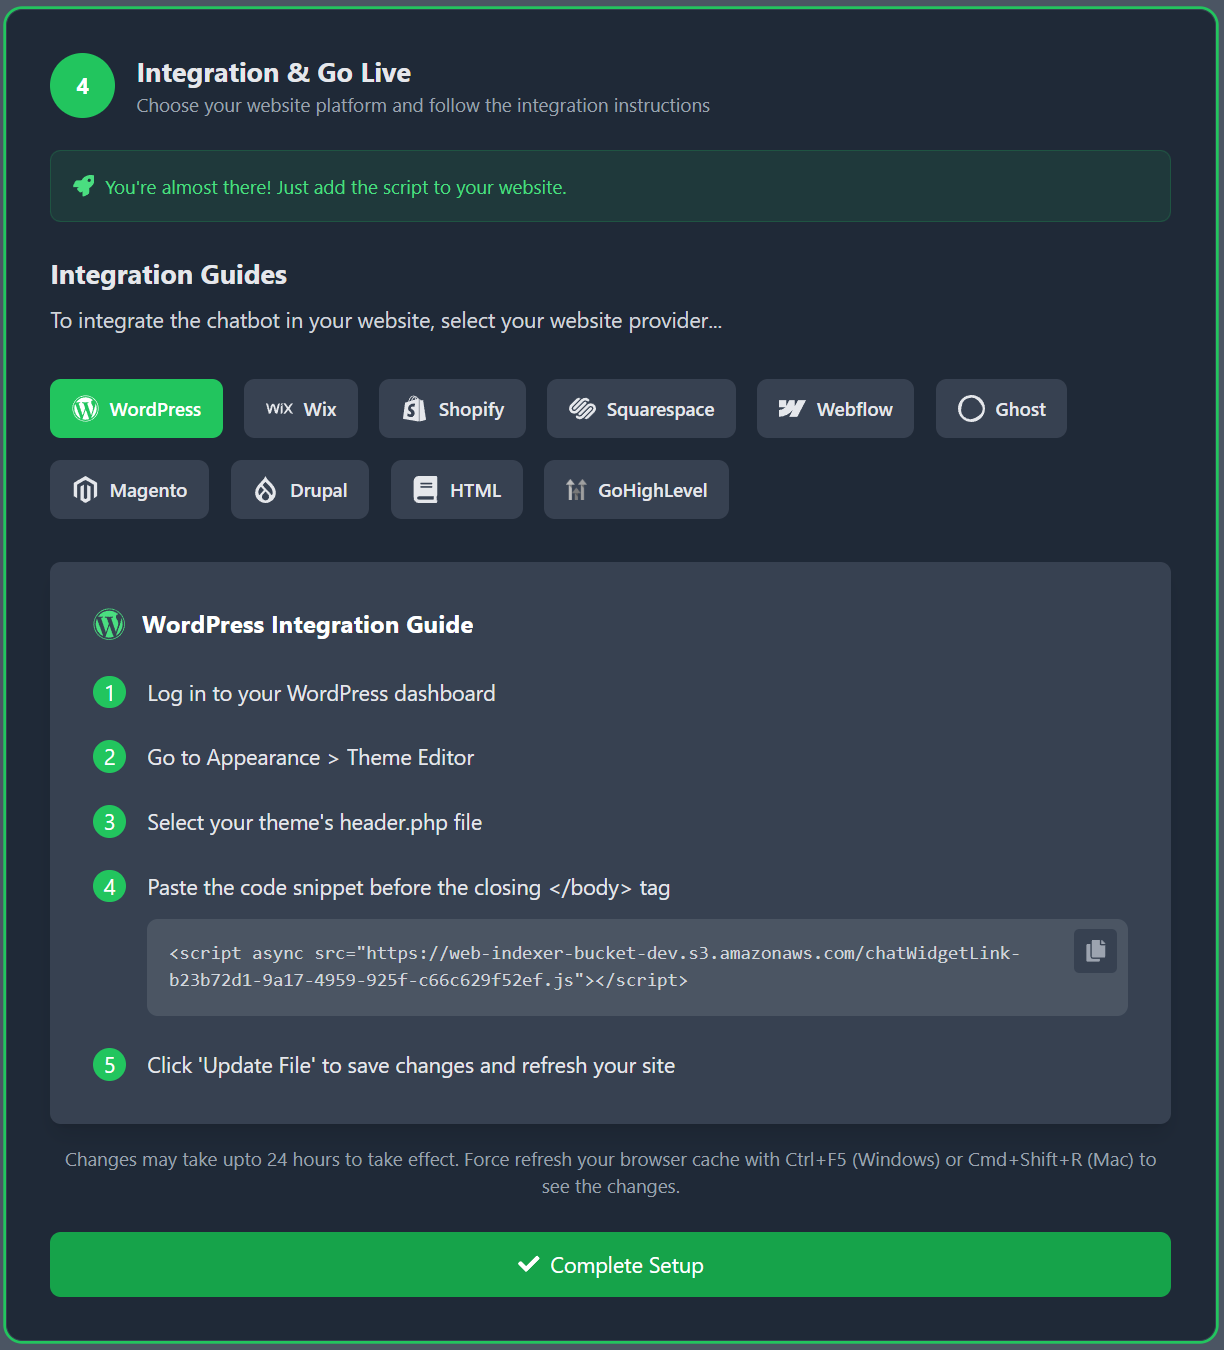
Task: Click the rocket icon in the banner
Action: pos(84,186)
